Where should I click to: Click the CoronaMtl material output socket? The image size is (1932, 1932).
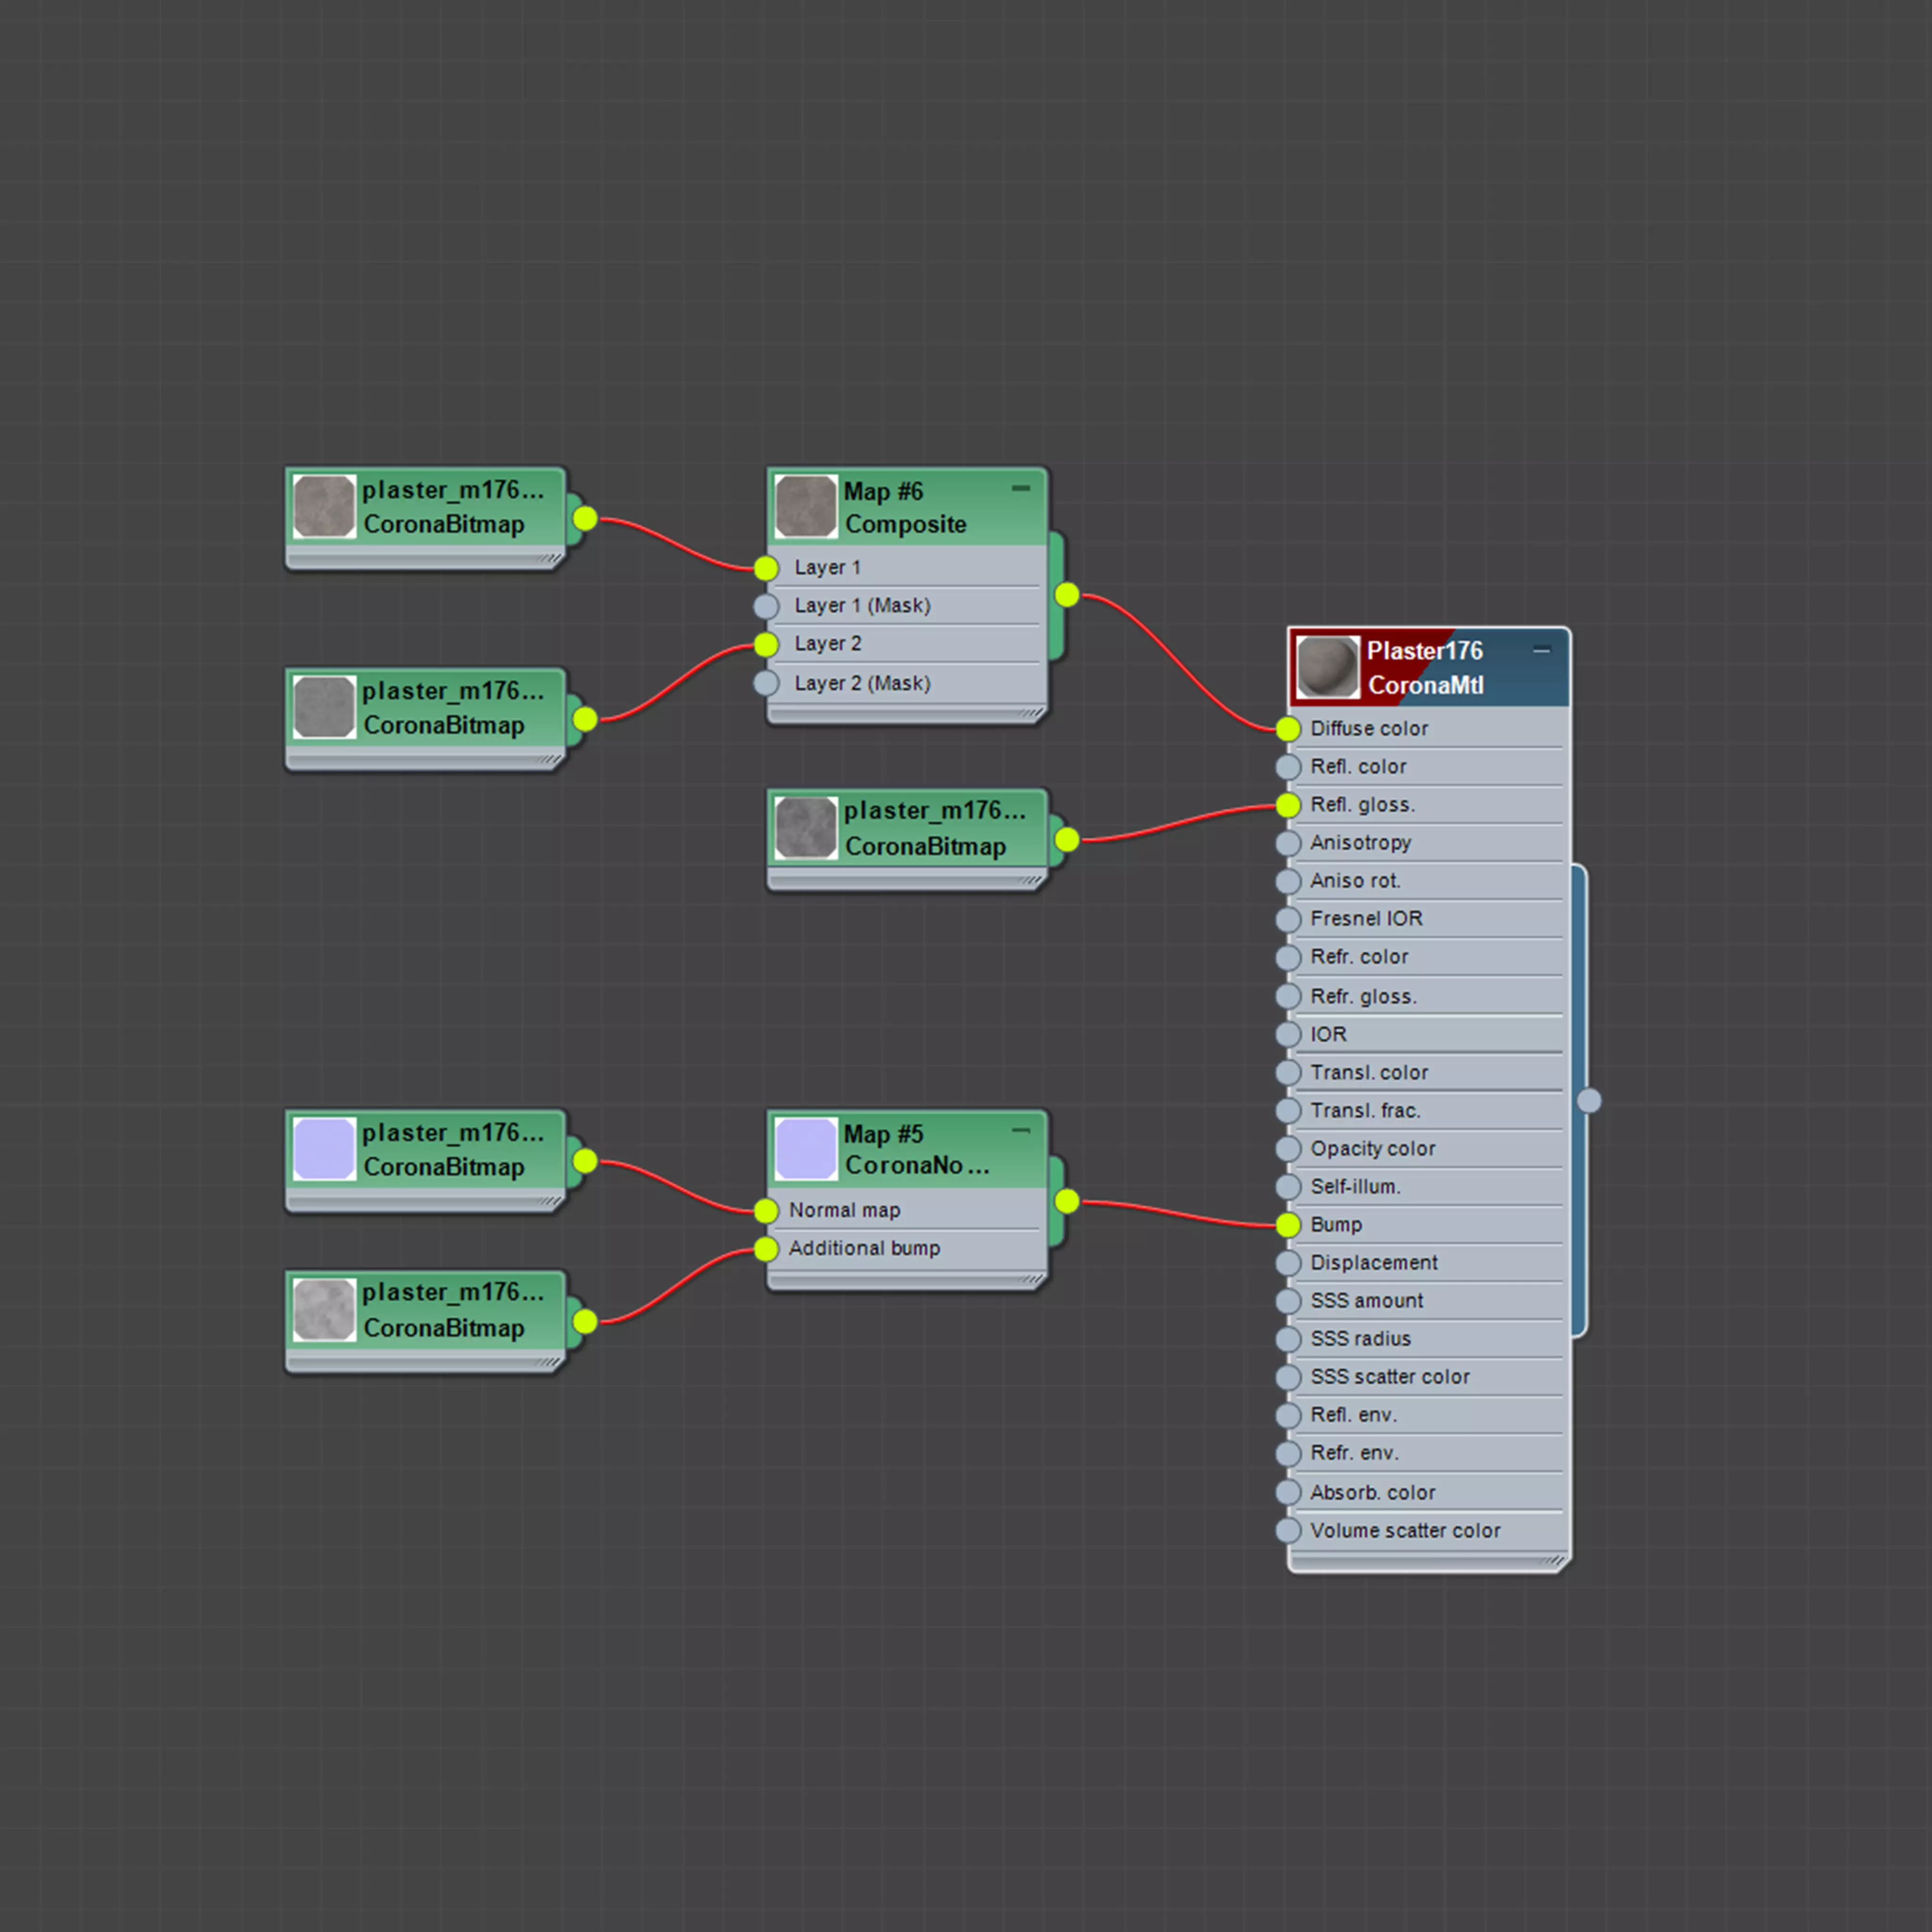1588,1101
